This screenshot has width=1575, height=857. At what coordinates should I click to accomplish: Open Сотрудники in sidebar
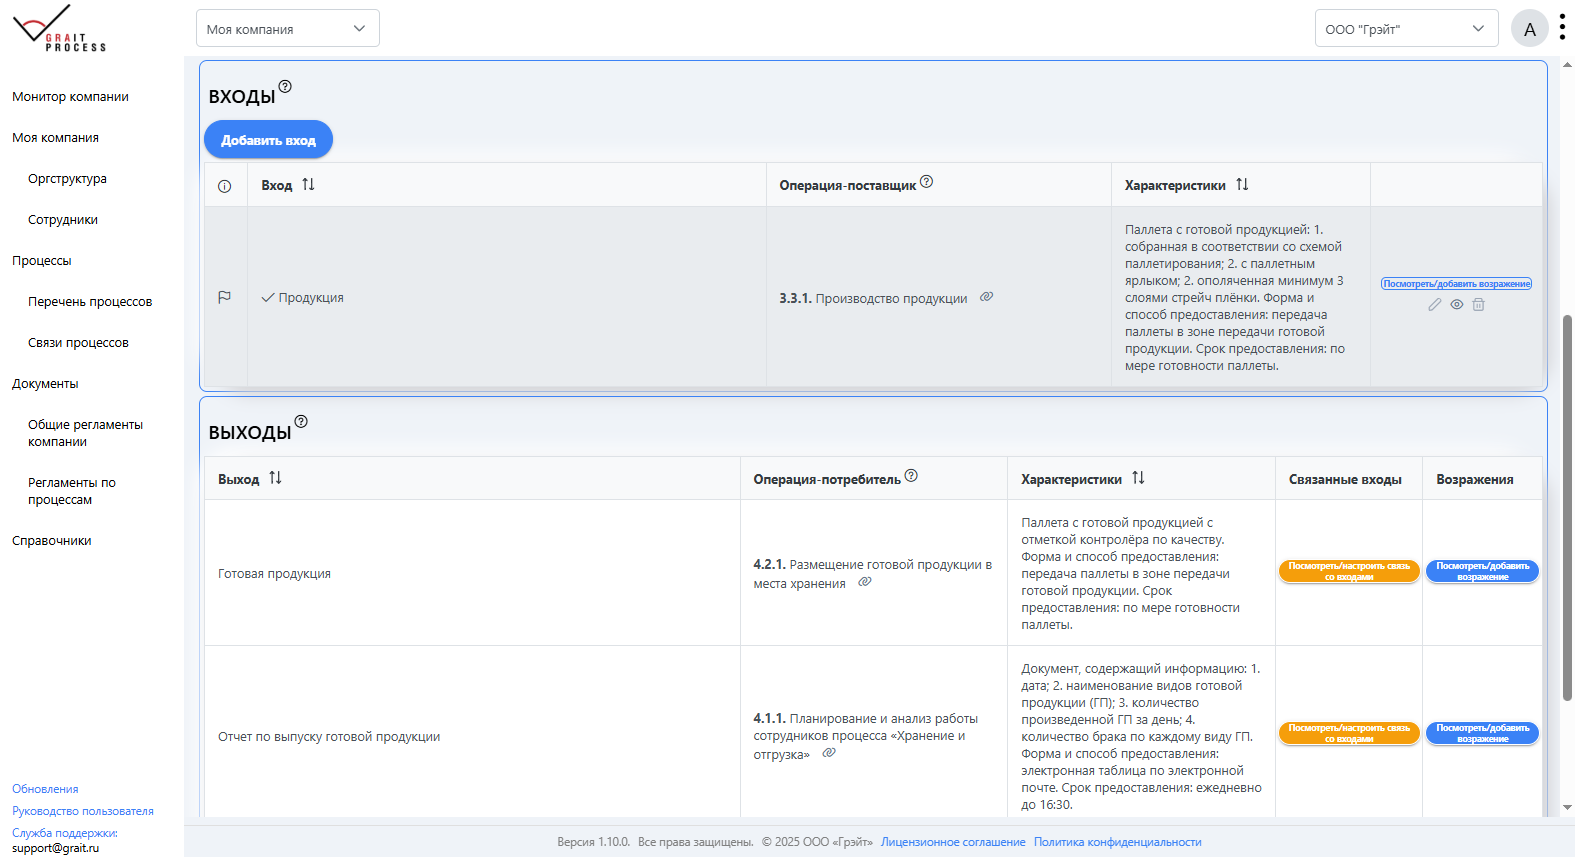[x=63, y=220]
